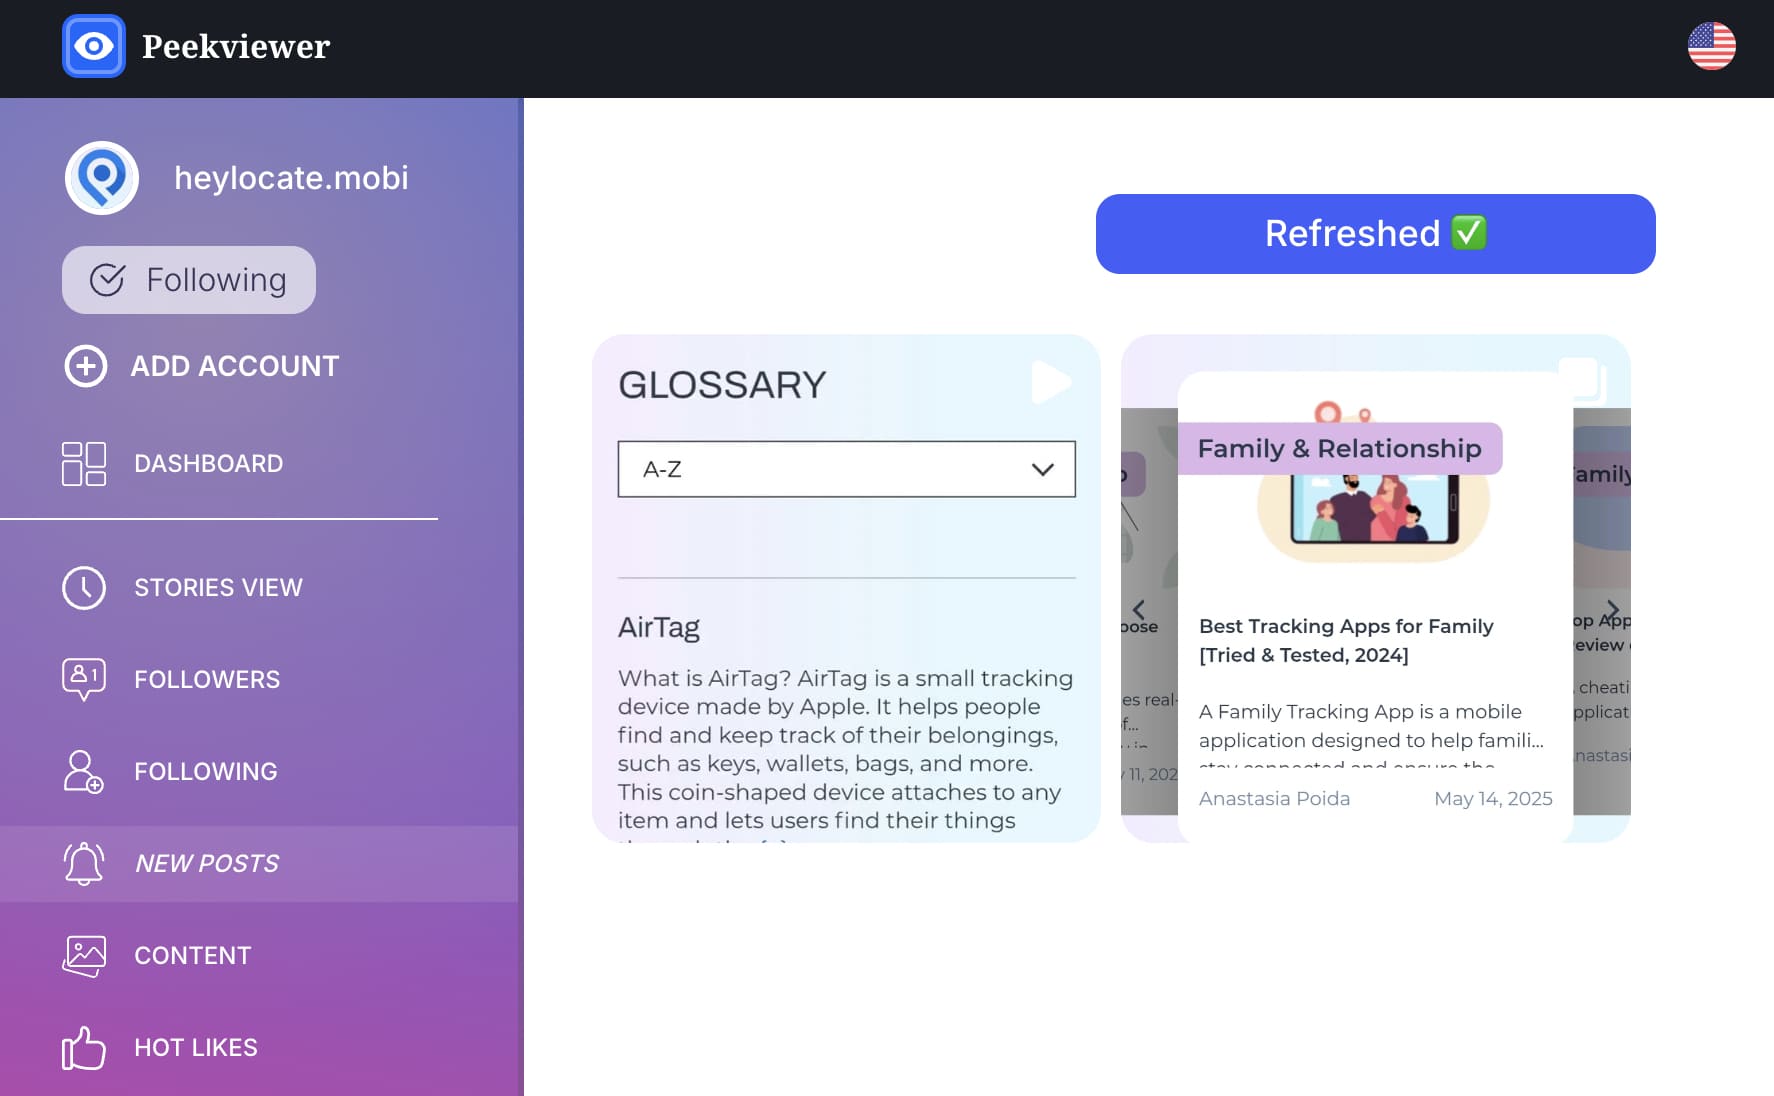Click the Peekviewer brand title
This screenshot has height=1096, width=1774.
click(x=236, y=46)
